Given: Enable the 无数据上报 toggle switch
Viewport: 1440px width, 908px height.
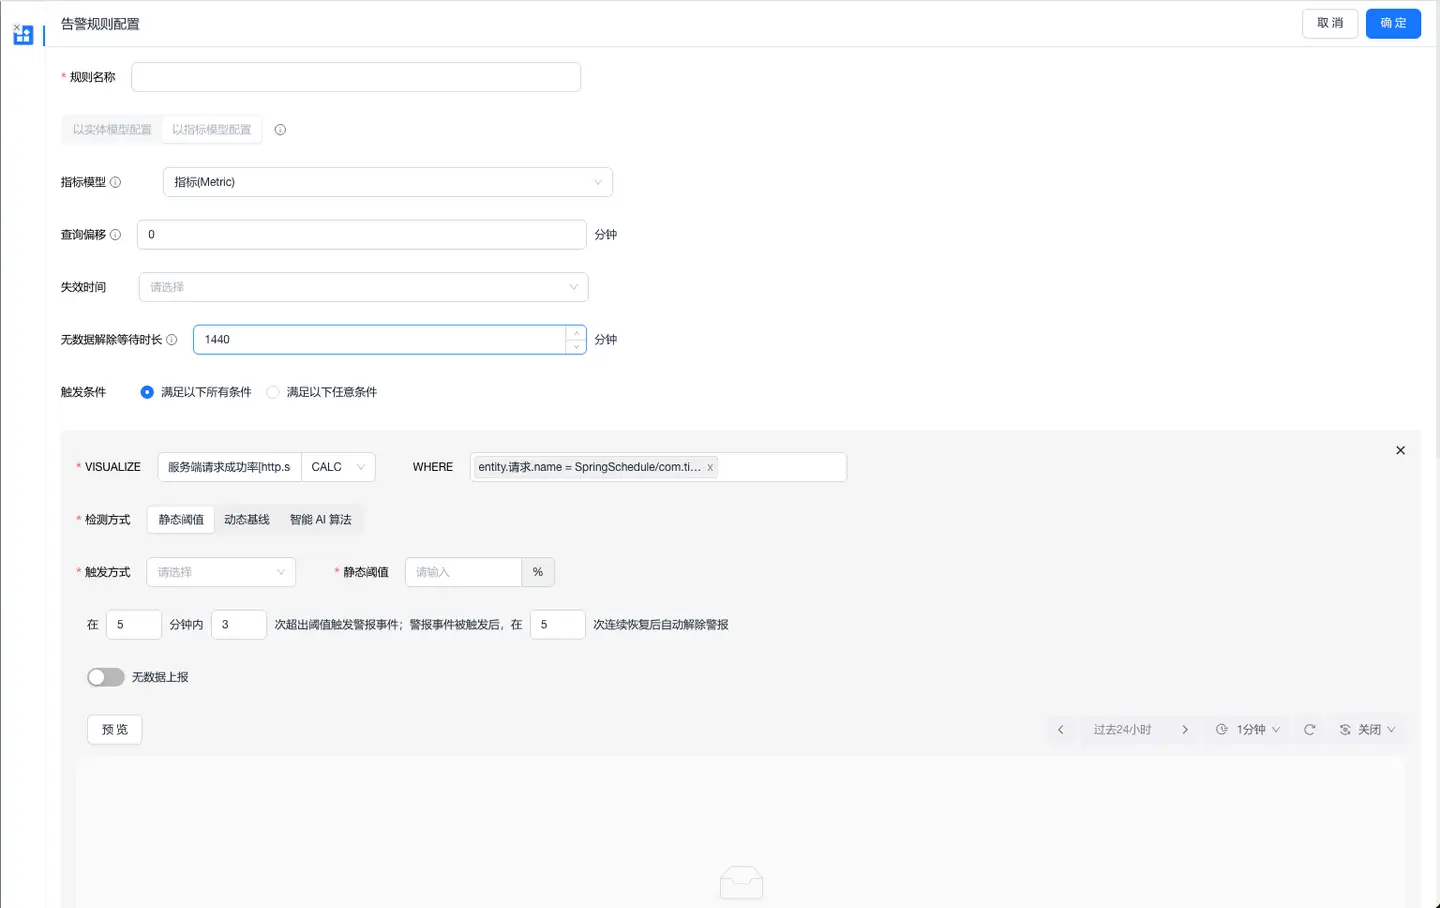Looking at the screenshot, I should point(106,677).
